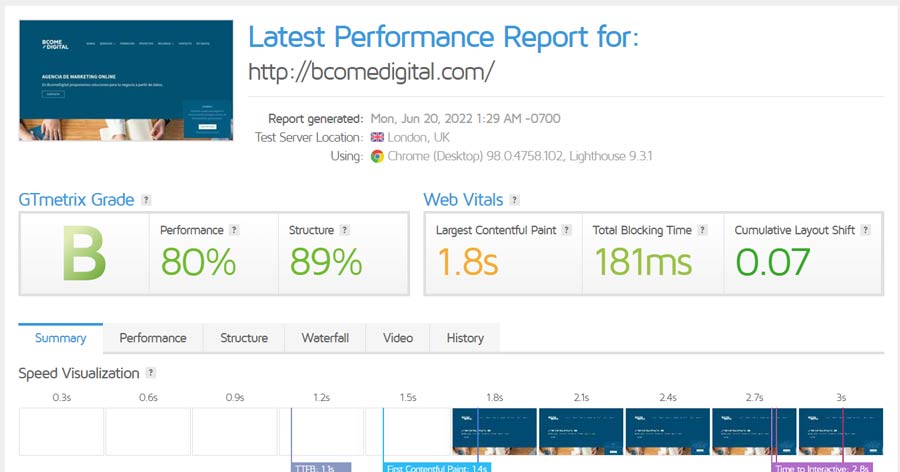Open Largest Contentful Paint help icon
This screenshot has width=900, height=472.
click(x=567, y=230)
